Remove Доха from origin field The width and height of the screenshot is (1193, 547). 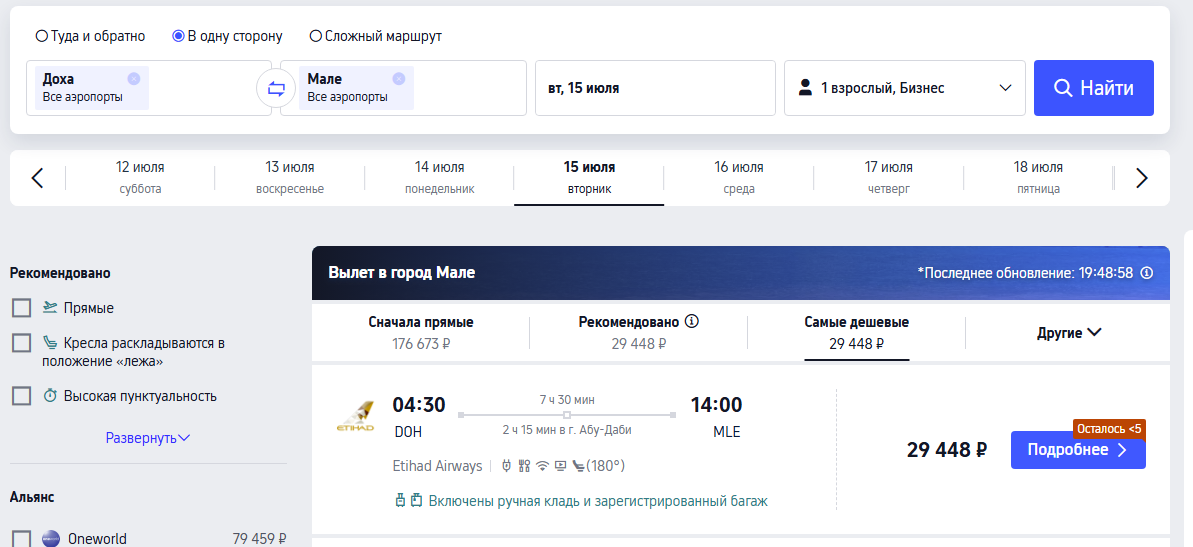(x=134, y=78)
